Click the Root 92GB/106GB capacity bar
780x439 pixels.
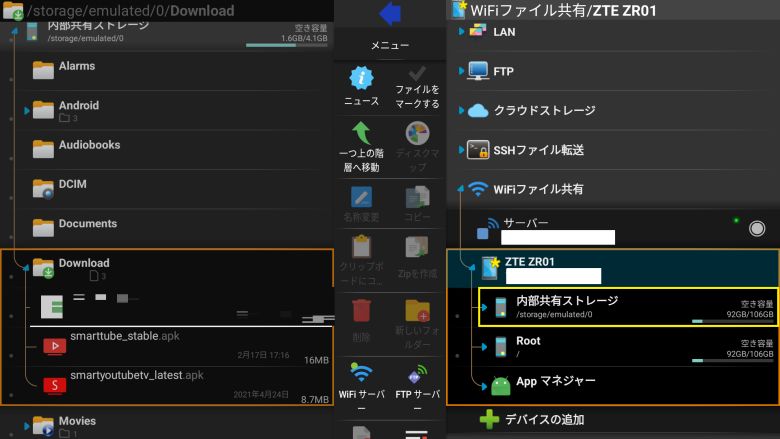pos(733,361)
